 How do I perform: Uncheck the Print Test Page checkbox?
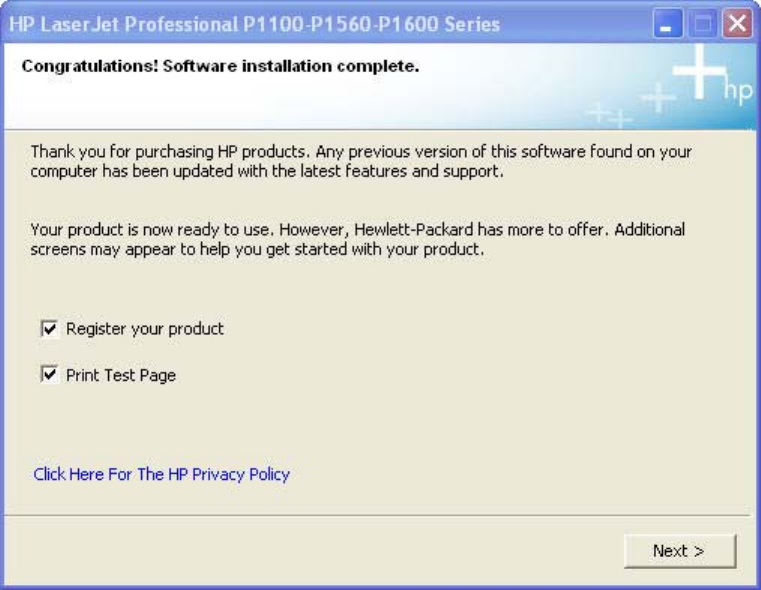pos(49,375)
